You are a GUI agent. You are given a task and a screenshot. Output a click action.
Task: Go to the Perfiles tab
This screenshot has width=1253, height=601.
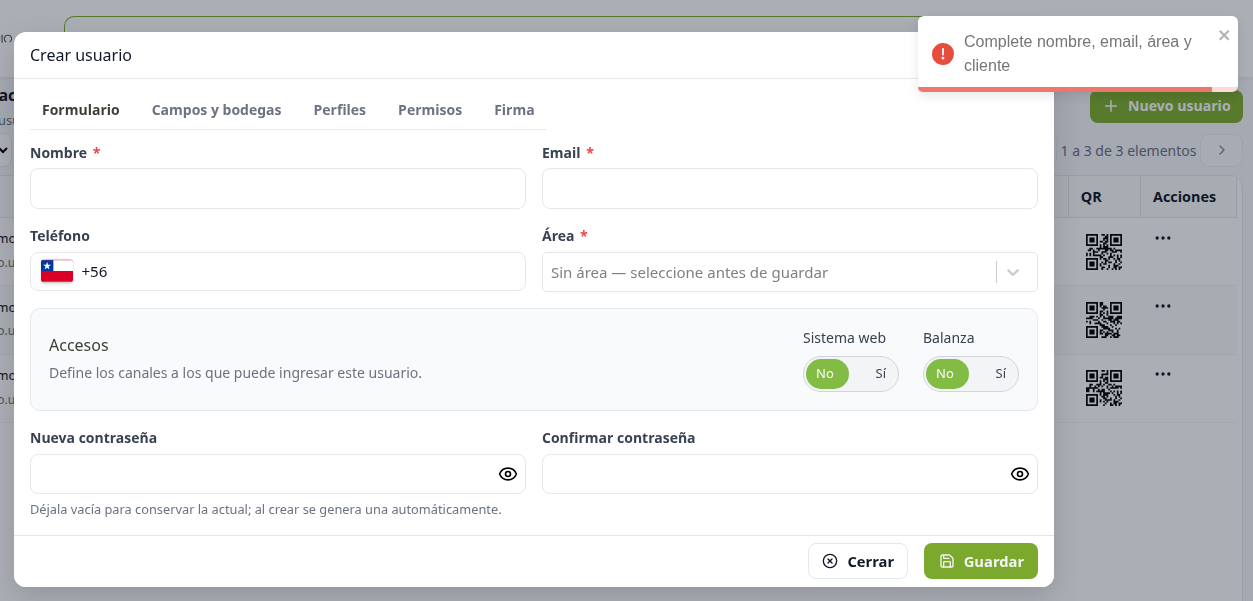coord(340,110)
